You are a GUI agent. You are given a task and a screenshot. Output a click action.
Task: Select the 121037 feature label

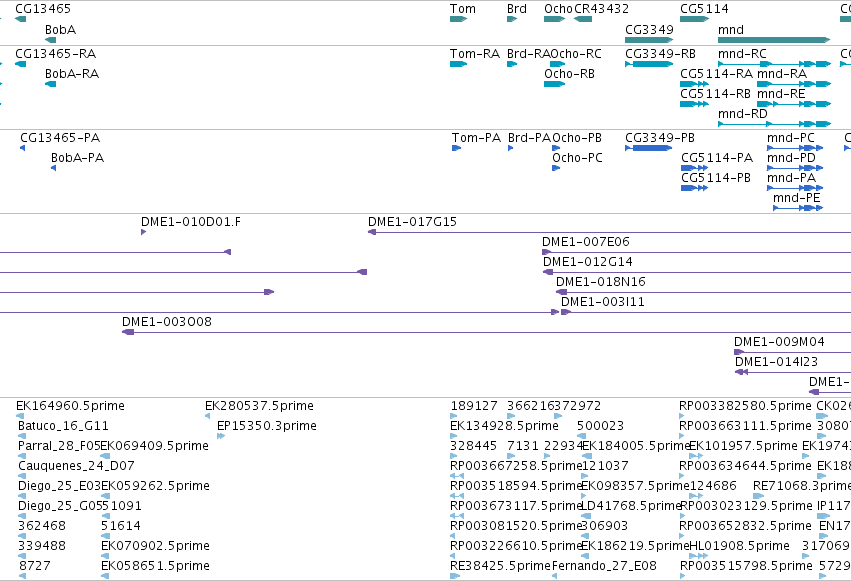[605, 467]
